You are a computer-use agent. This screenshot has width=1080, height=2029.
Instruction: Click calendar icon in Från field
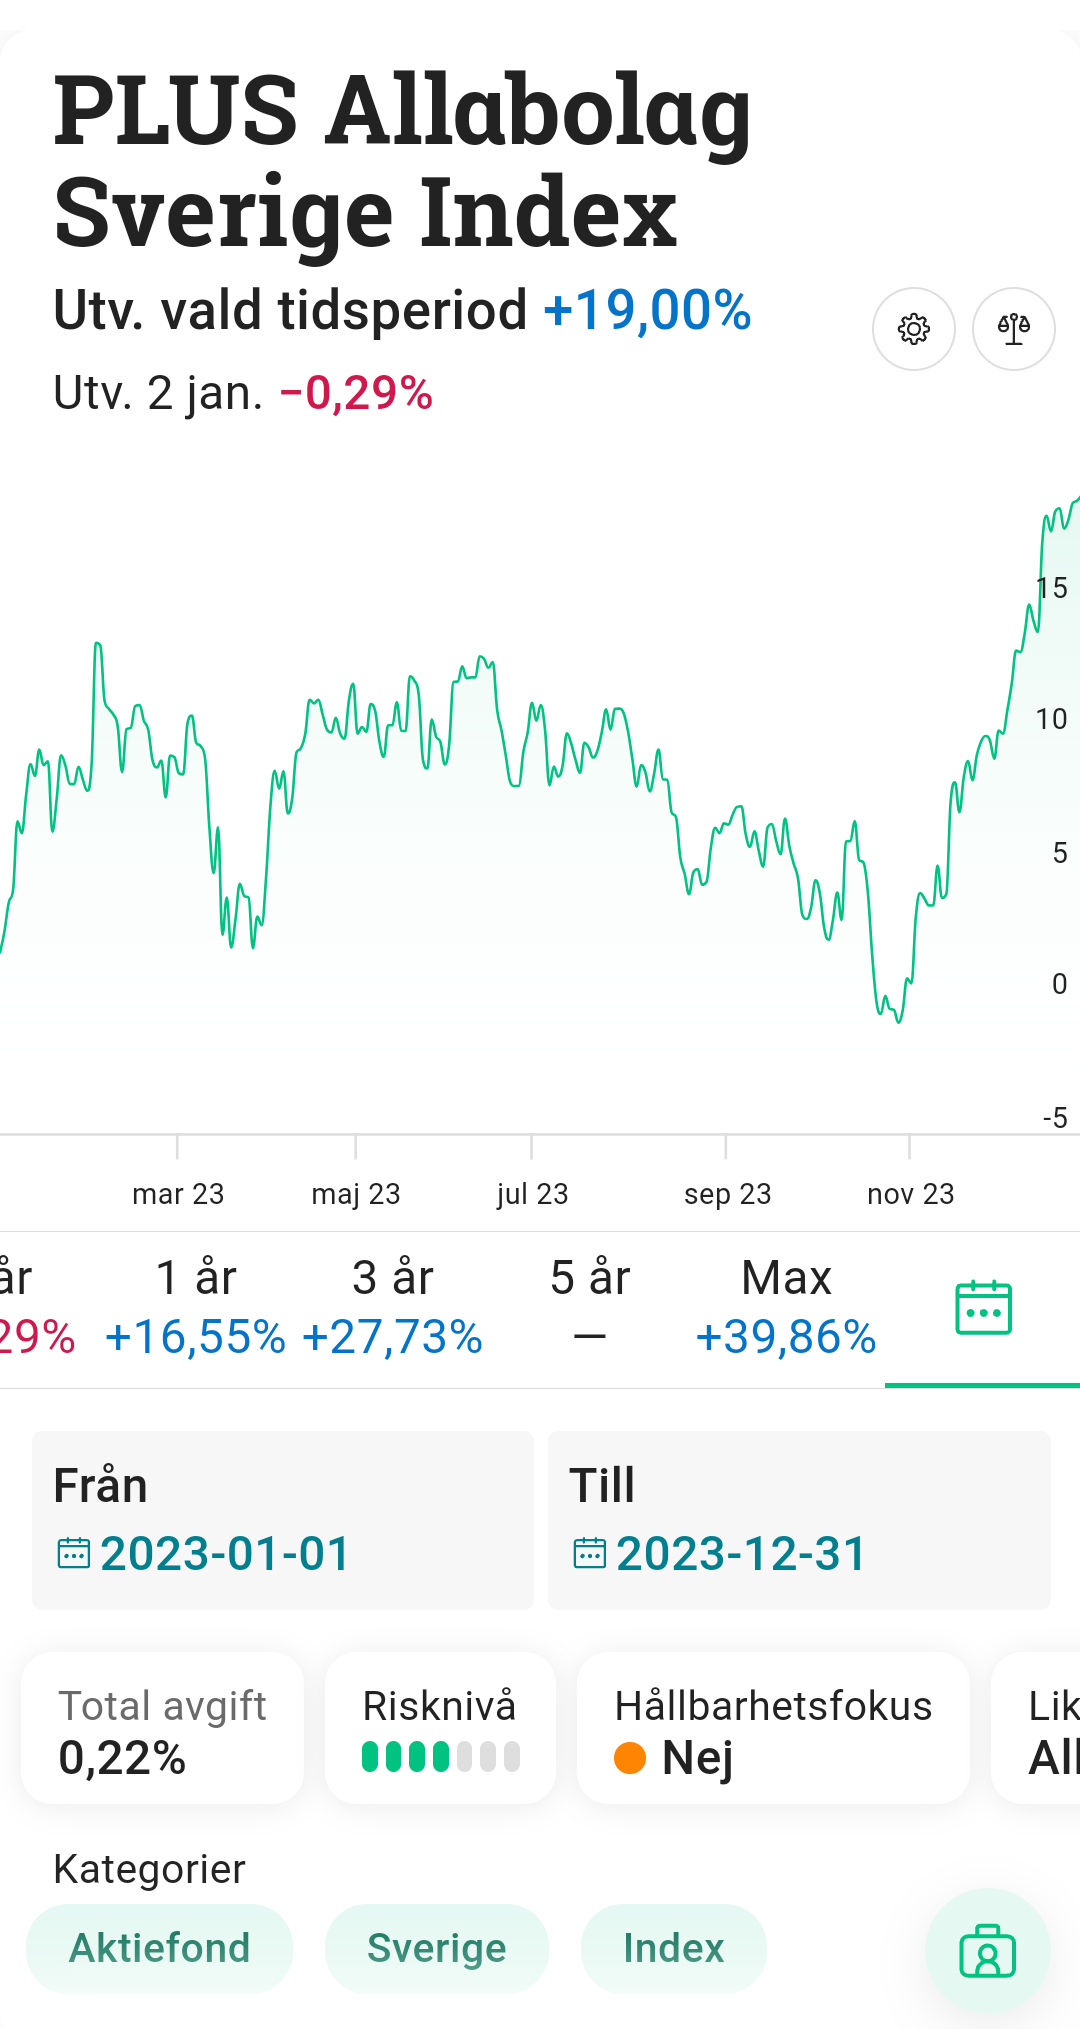coord(74,1553)
